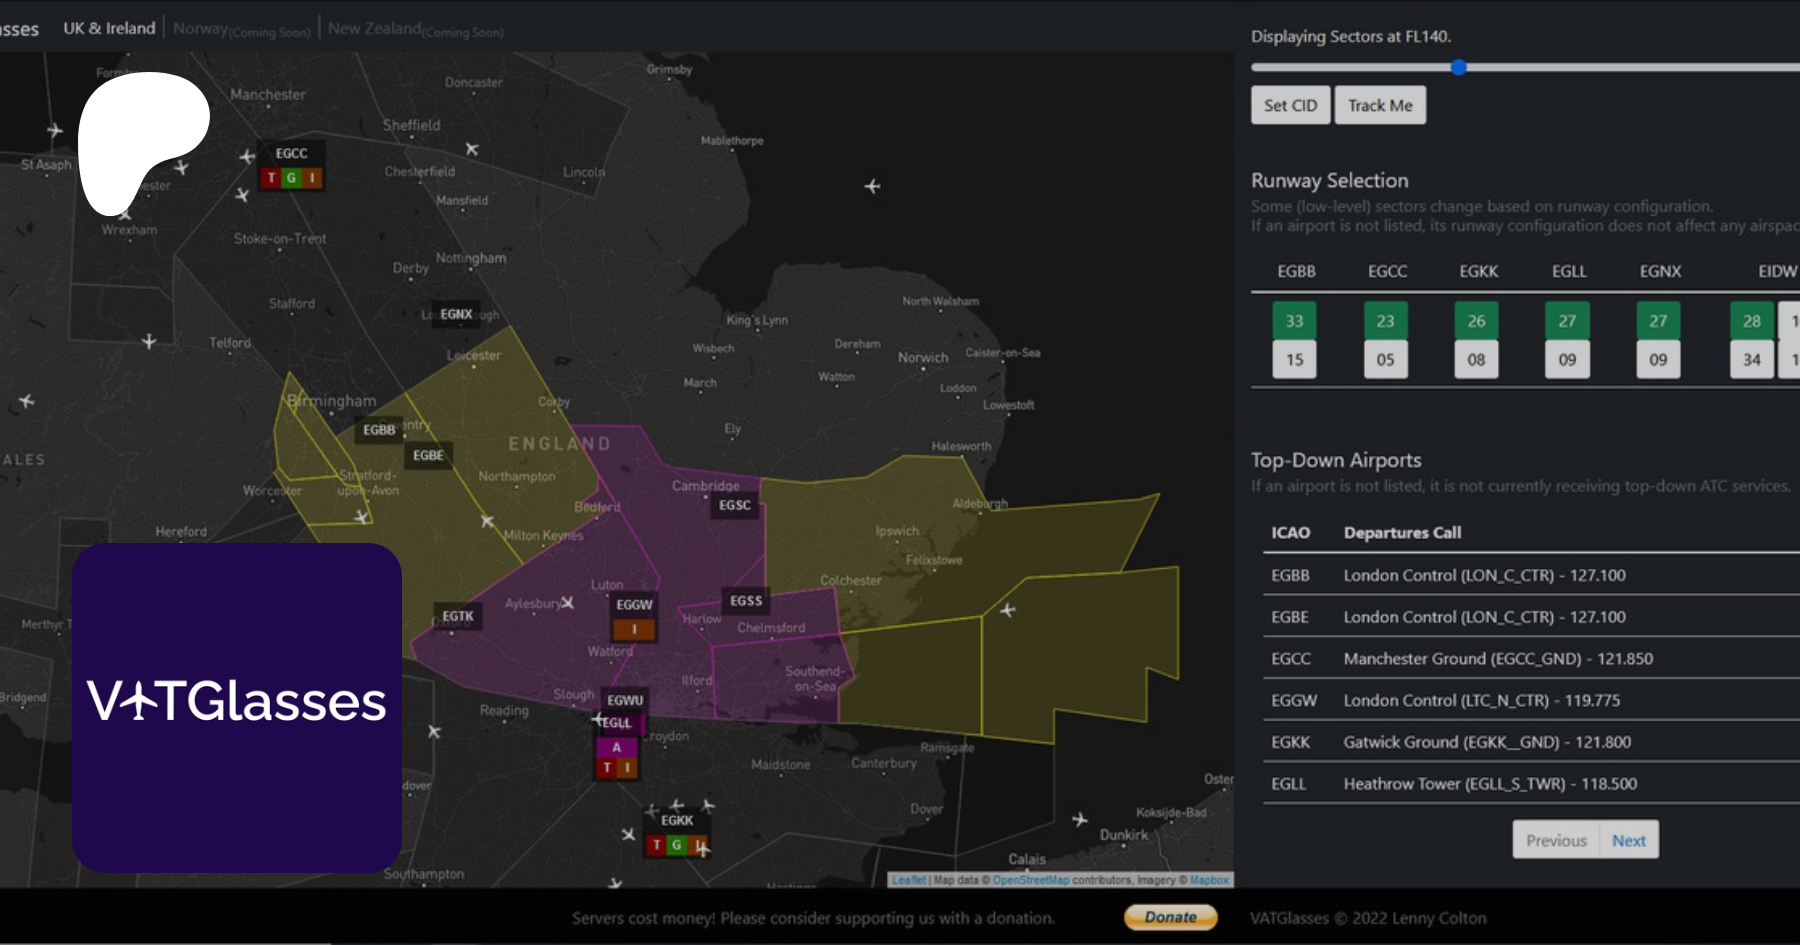Screen dimensions: 1800x945
Task: Select runway 09 in EGLL column
Action: coord(1567,360)
